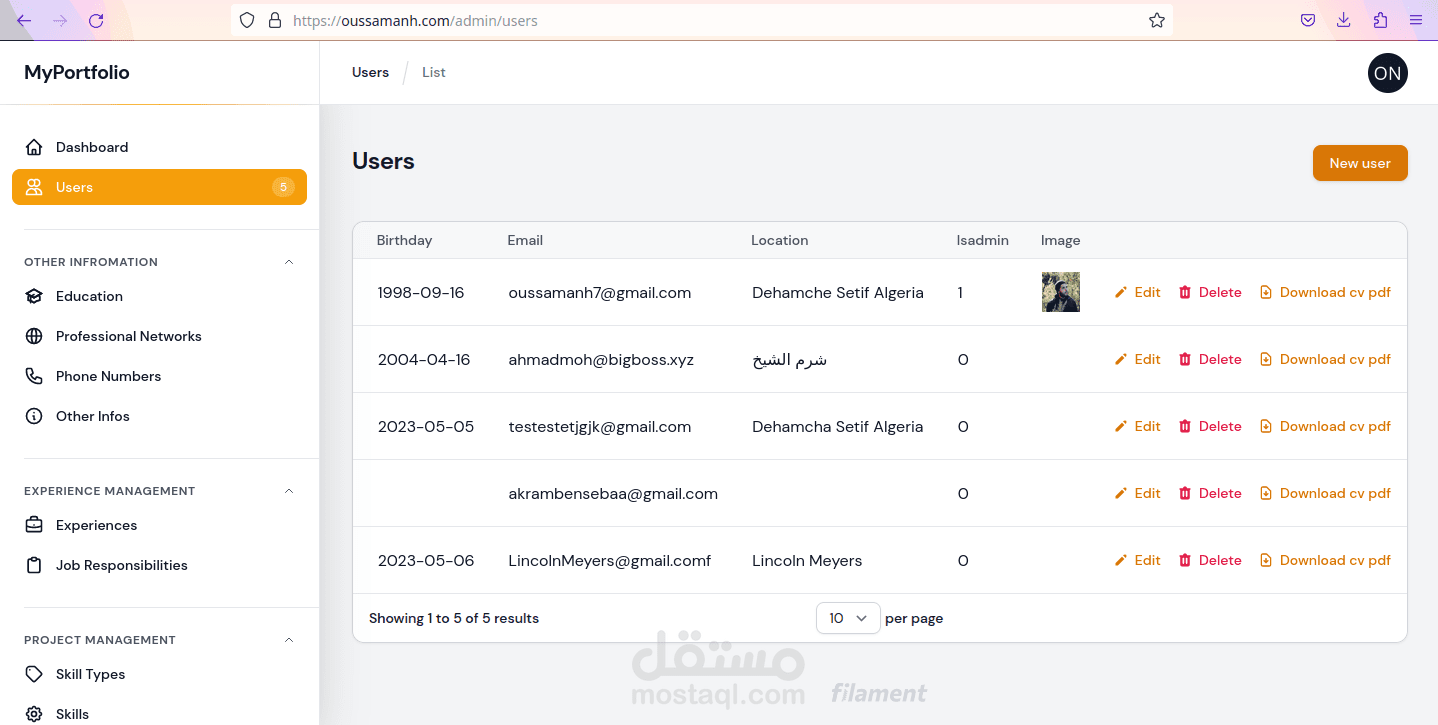This screenshot has width=1438, height=725.
Task: Click Edit for ahmadmoh@bigboss.xyz
Action: pyautogui.click(x=1138, y=359)
